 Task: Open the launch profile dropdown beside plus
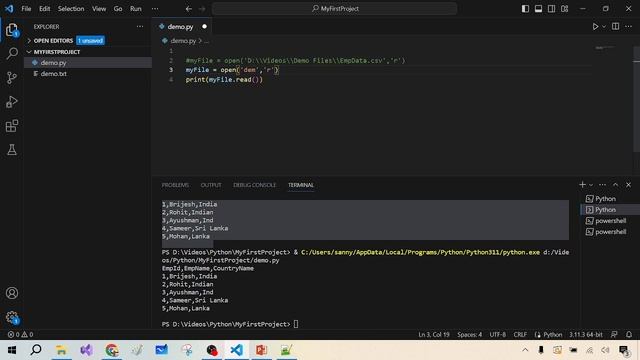click(x=591, y=185)
